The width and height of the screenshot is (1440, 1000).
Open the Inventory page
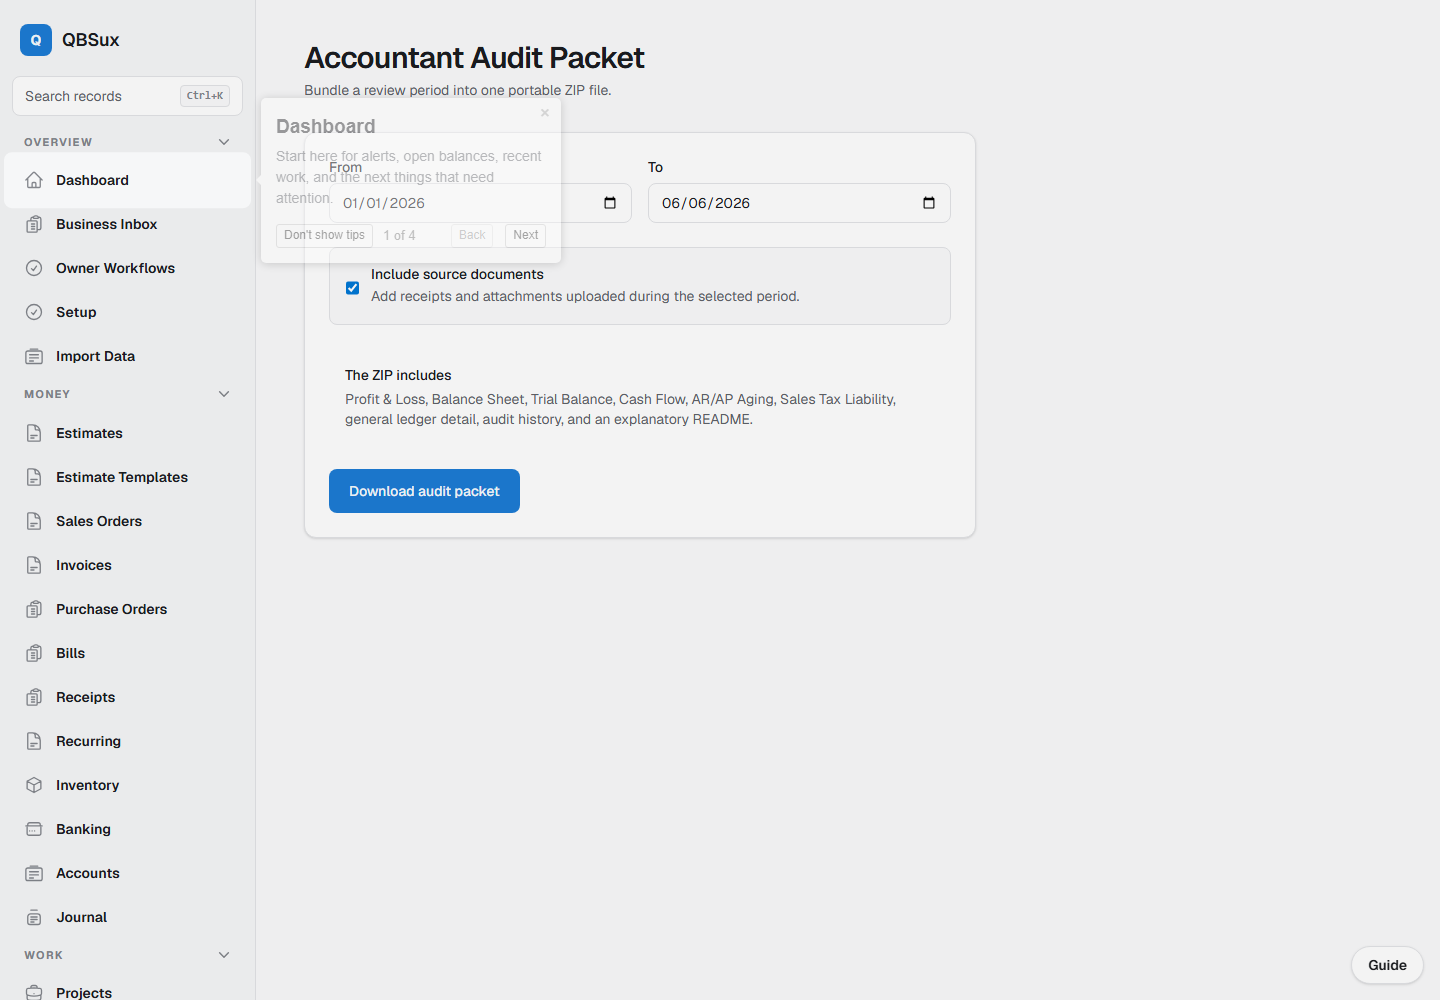pos(127,785)
